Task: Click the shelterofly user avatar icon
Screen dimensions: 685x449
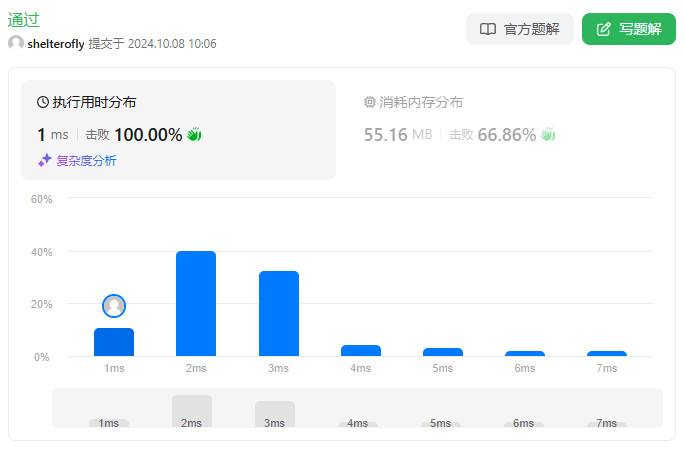Action: click(16, 44)
